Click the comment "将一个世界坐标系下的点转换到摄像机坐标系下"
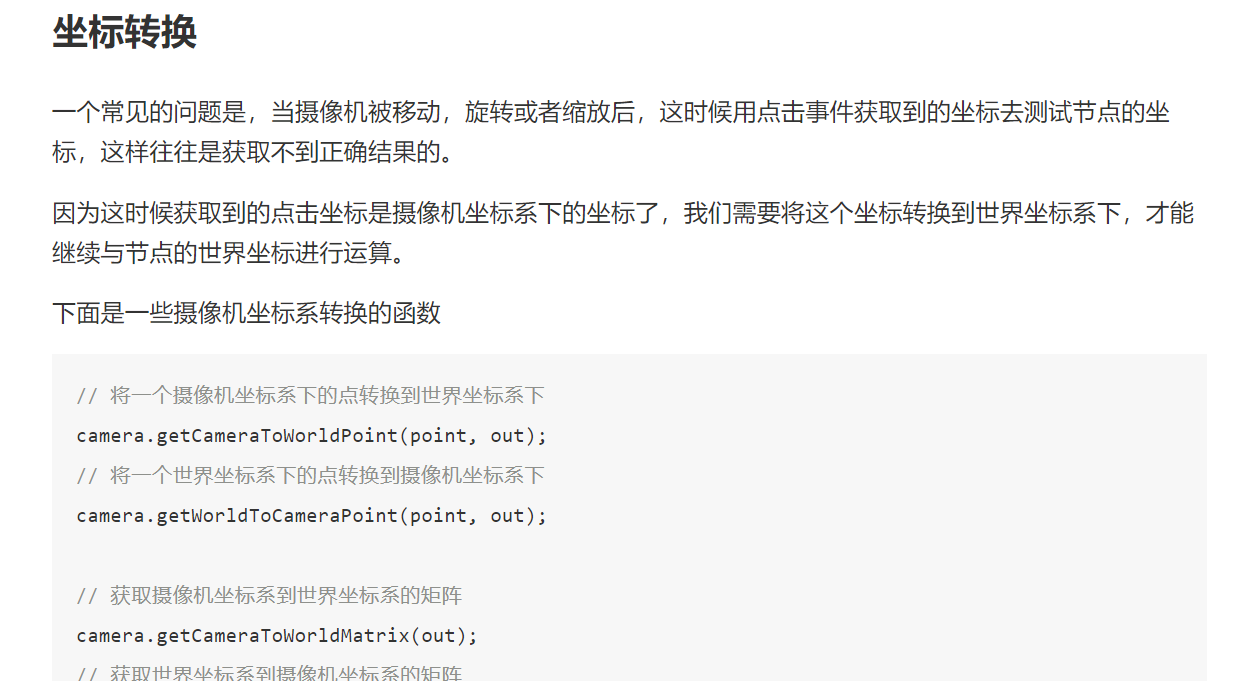The width and height of the screenshot is (1251, 681). (x=327, y=476)
